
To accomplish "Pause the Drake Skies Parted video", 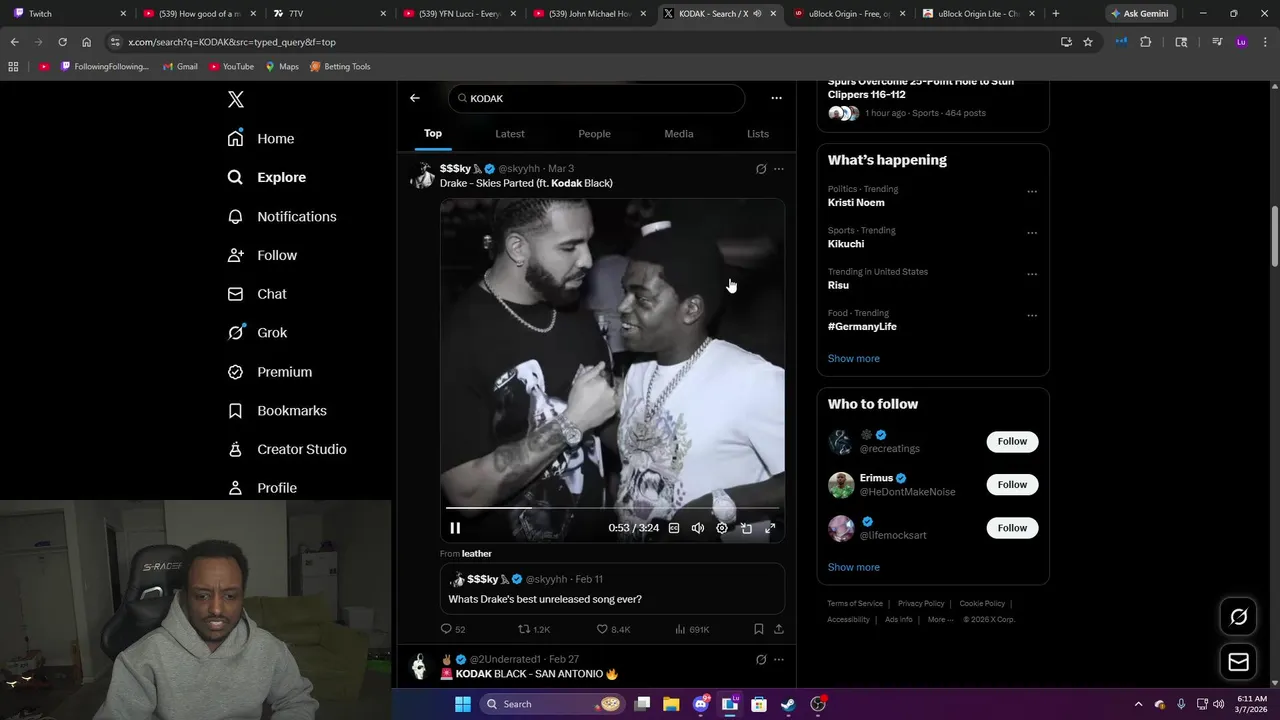I will click(455, 528).
